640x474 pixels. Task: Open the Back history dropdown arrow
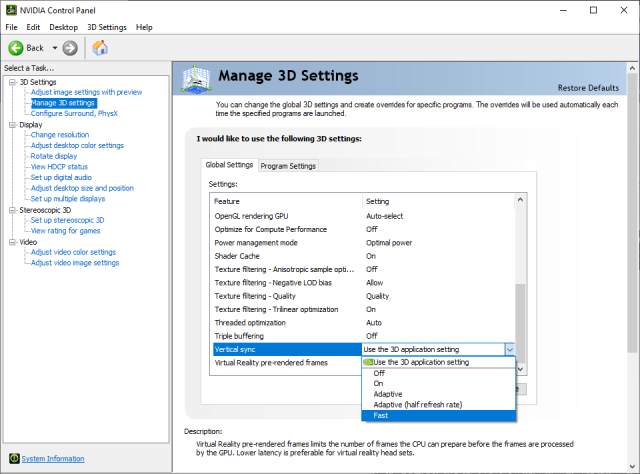(55, 48)
